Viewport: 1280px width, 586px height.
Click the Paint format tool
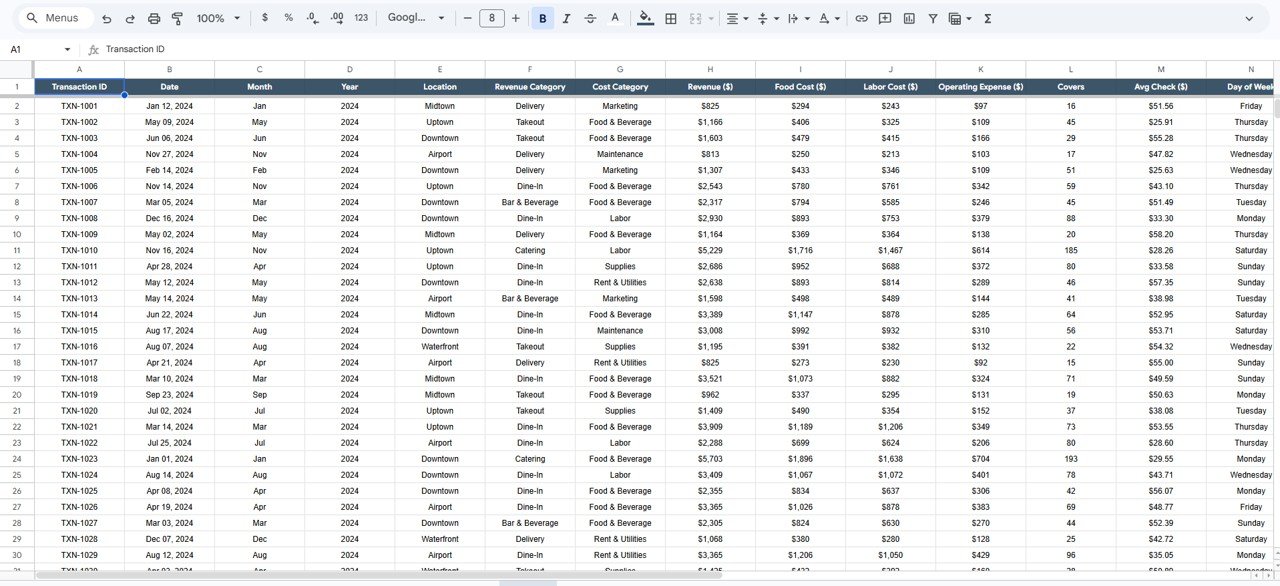click(178, 18)
